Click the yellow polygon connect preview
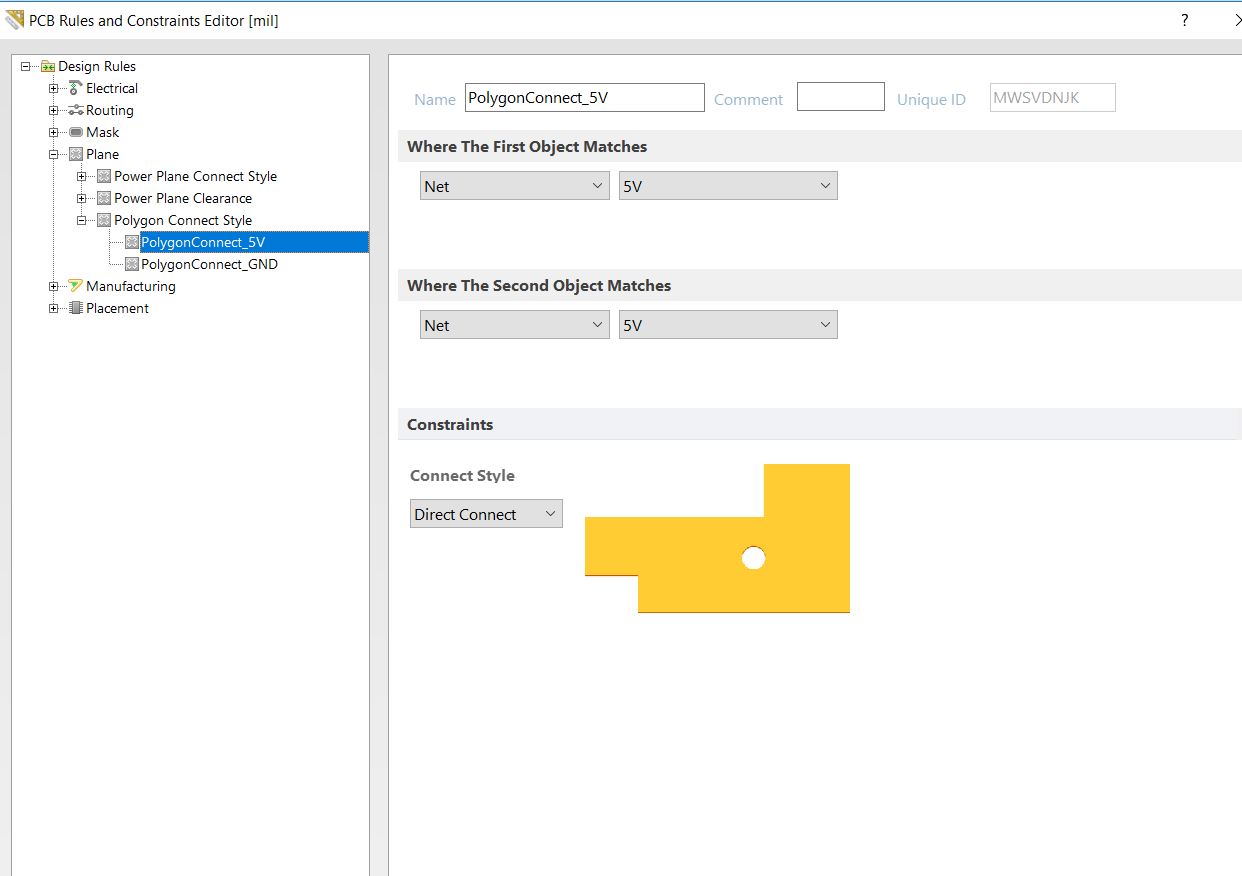The height and width of the screenshot is (876, 1242). pyautogui.click(x=717, y=538)
